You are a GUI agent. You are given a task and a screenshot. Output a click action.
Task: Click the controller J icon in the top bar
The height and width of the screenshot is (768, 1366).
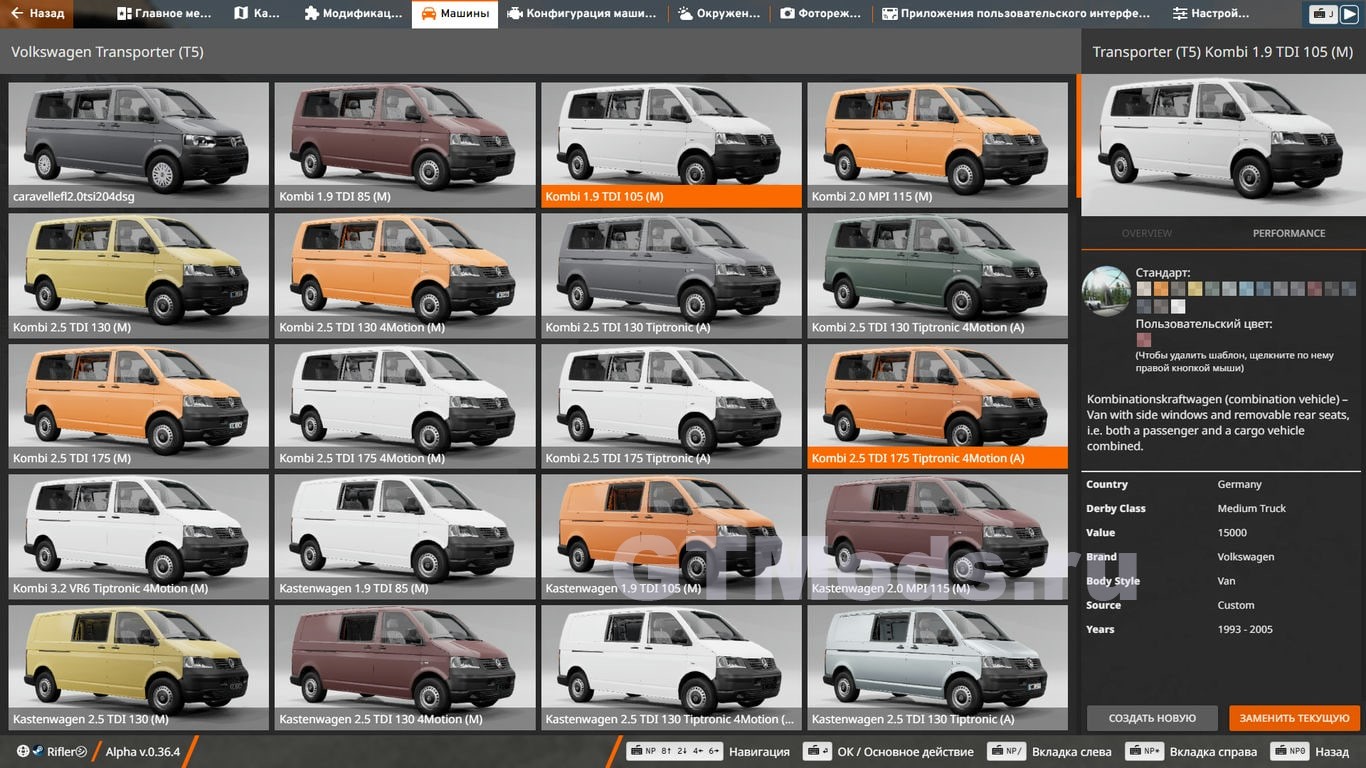[1324, 14]
